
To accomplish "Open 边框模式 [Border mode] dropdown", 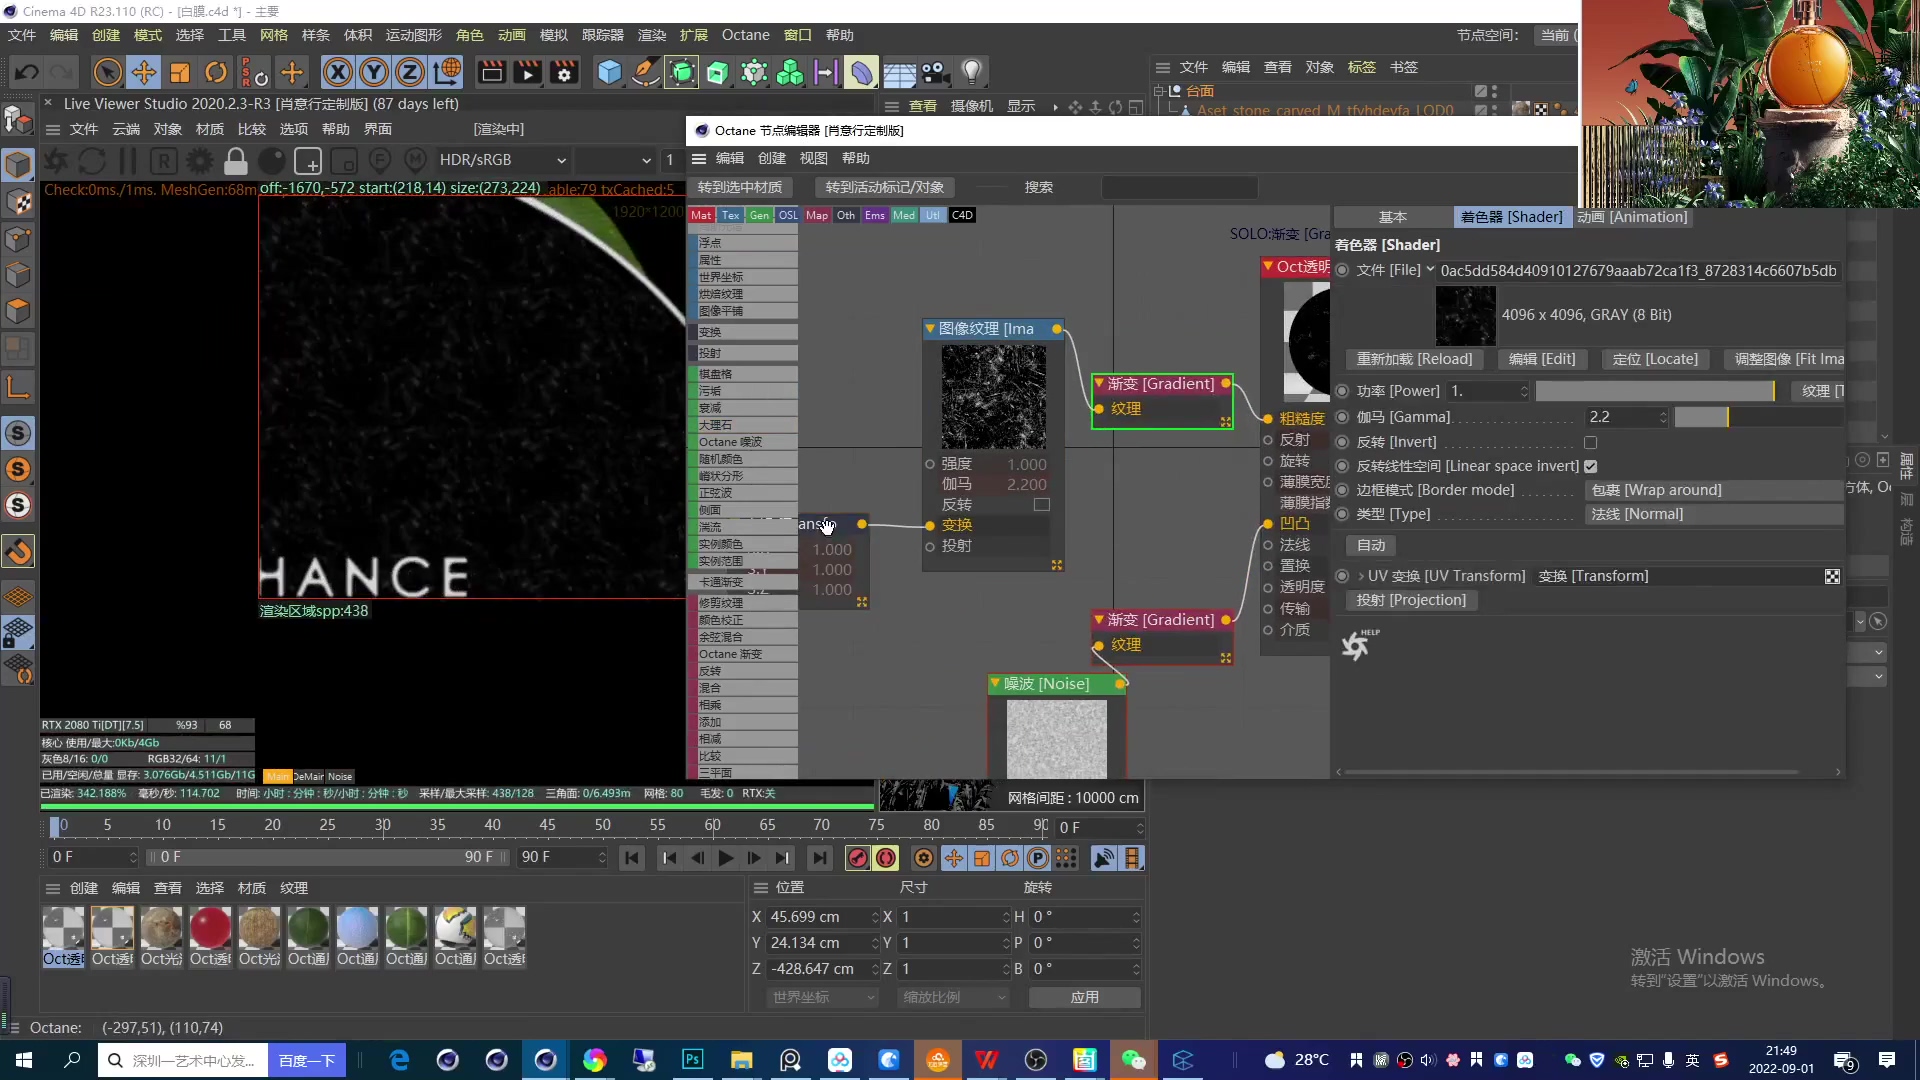I will [x=1713, y=490].
